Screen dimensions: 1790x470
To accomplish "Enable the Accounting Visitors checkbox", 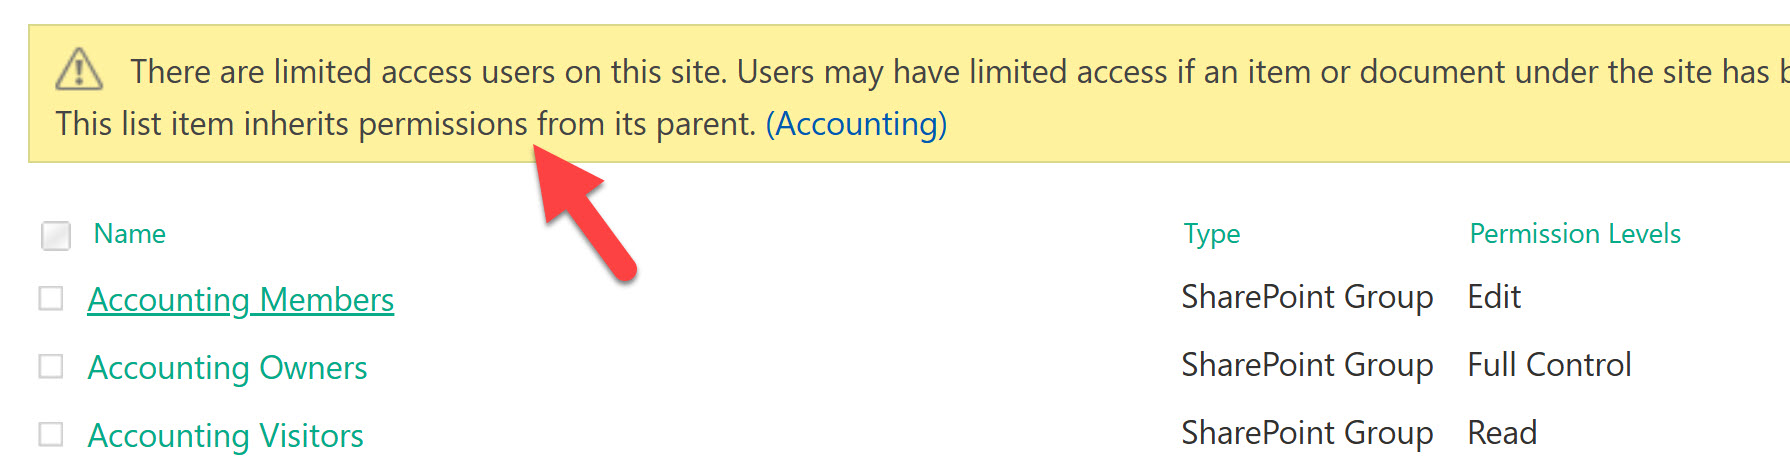I will pos(51,434).
